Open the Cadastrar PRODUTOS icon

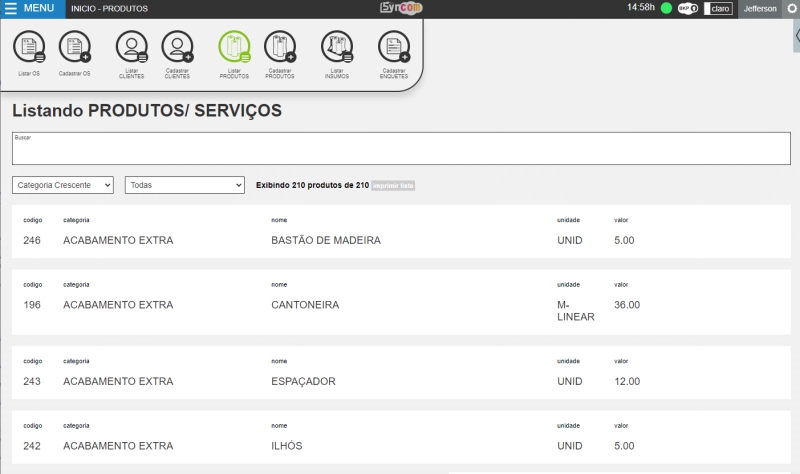pyautogui.click(x=280, y=47)
